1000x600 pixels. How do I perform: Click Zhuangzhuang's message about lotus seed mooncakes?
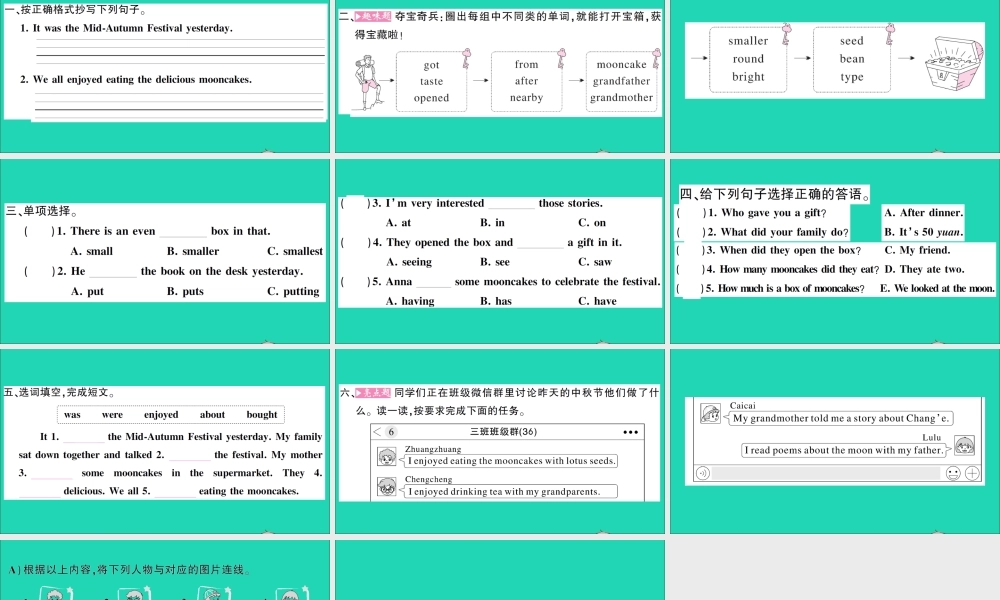pyautogui.click(x=511, y=460)
